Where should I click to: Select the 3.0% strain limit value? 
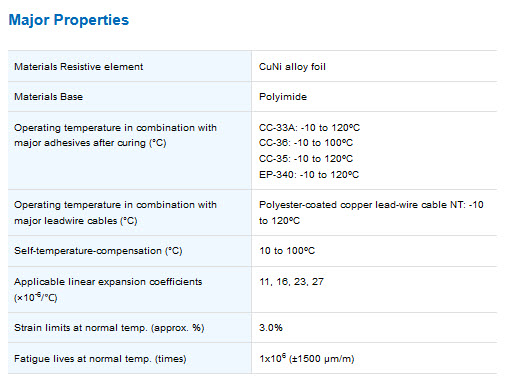point(271,328)
